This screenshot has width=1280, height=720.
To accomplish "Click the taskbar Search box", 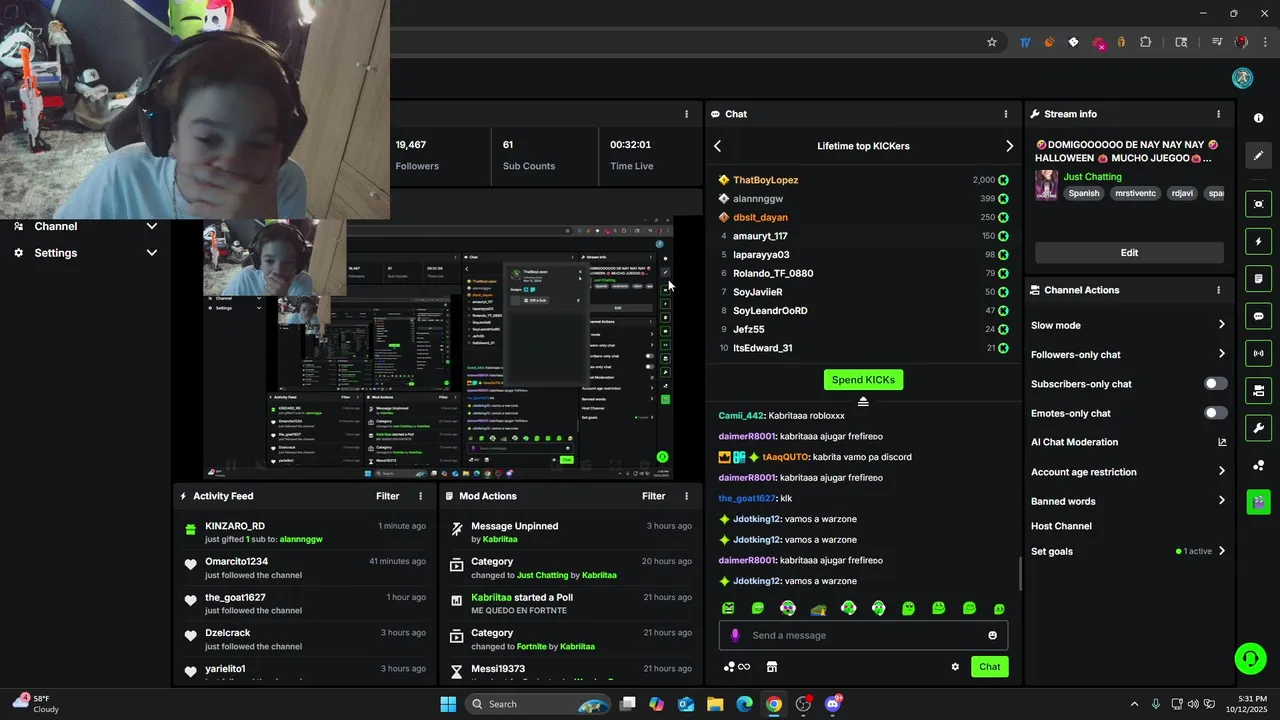I will (538, 704).
